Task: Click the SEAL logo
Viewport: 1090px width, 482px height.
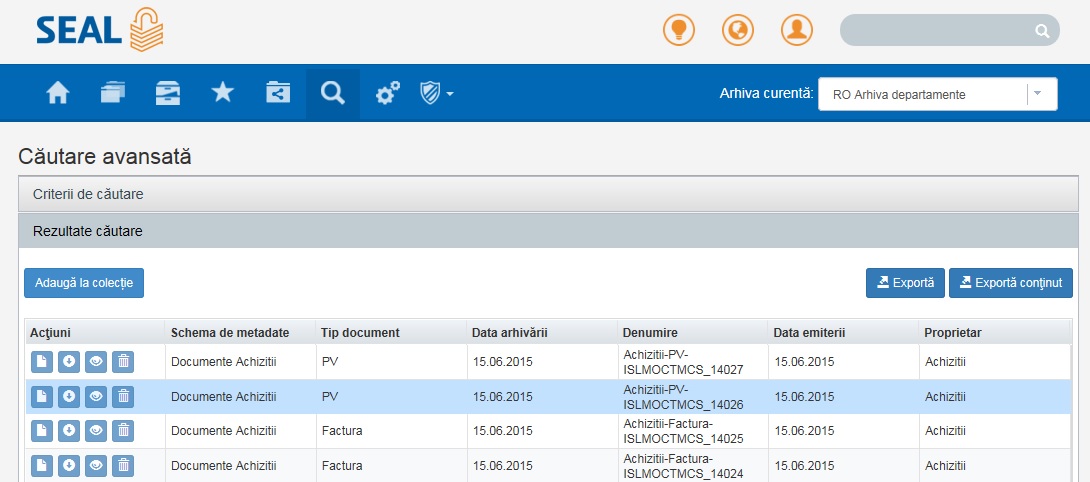Action: (x=100, y=30)
